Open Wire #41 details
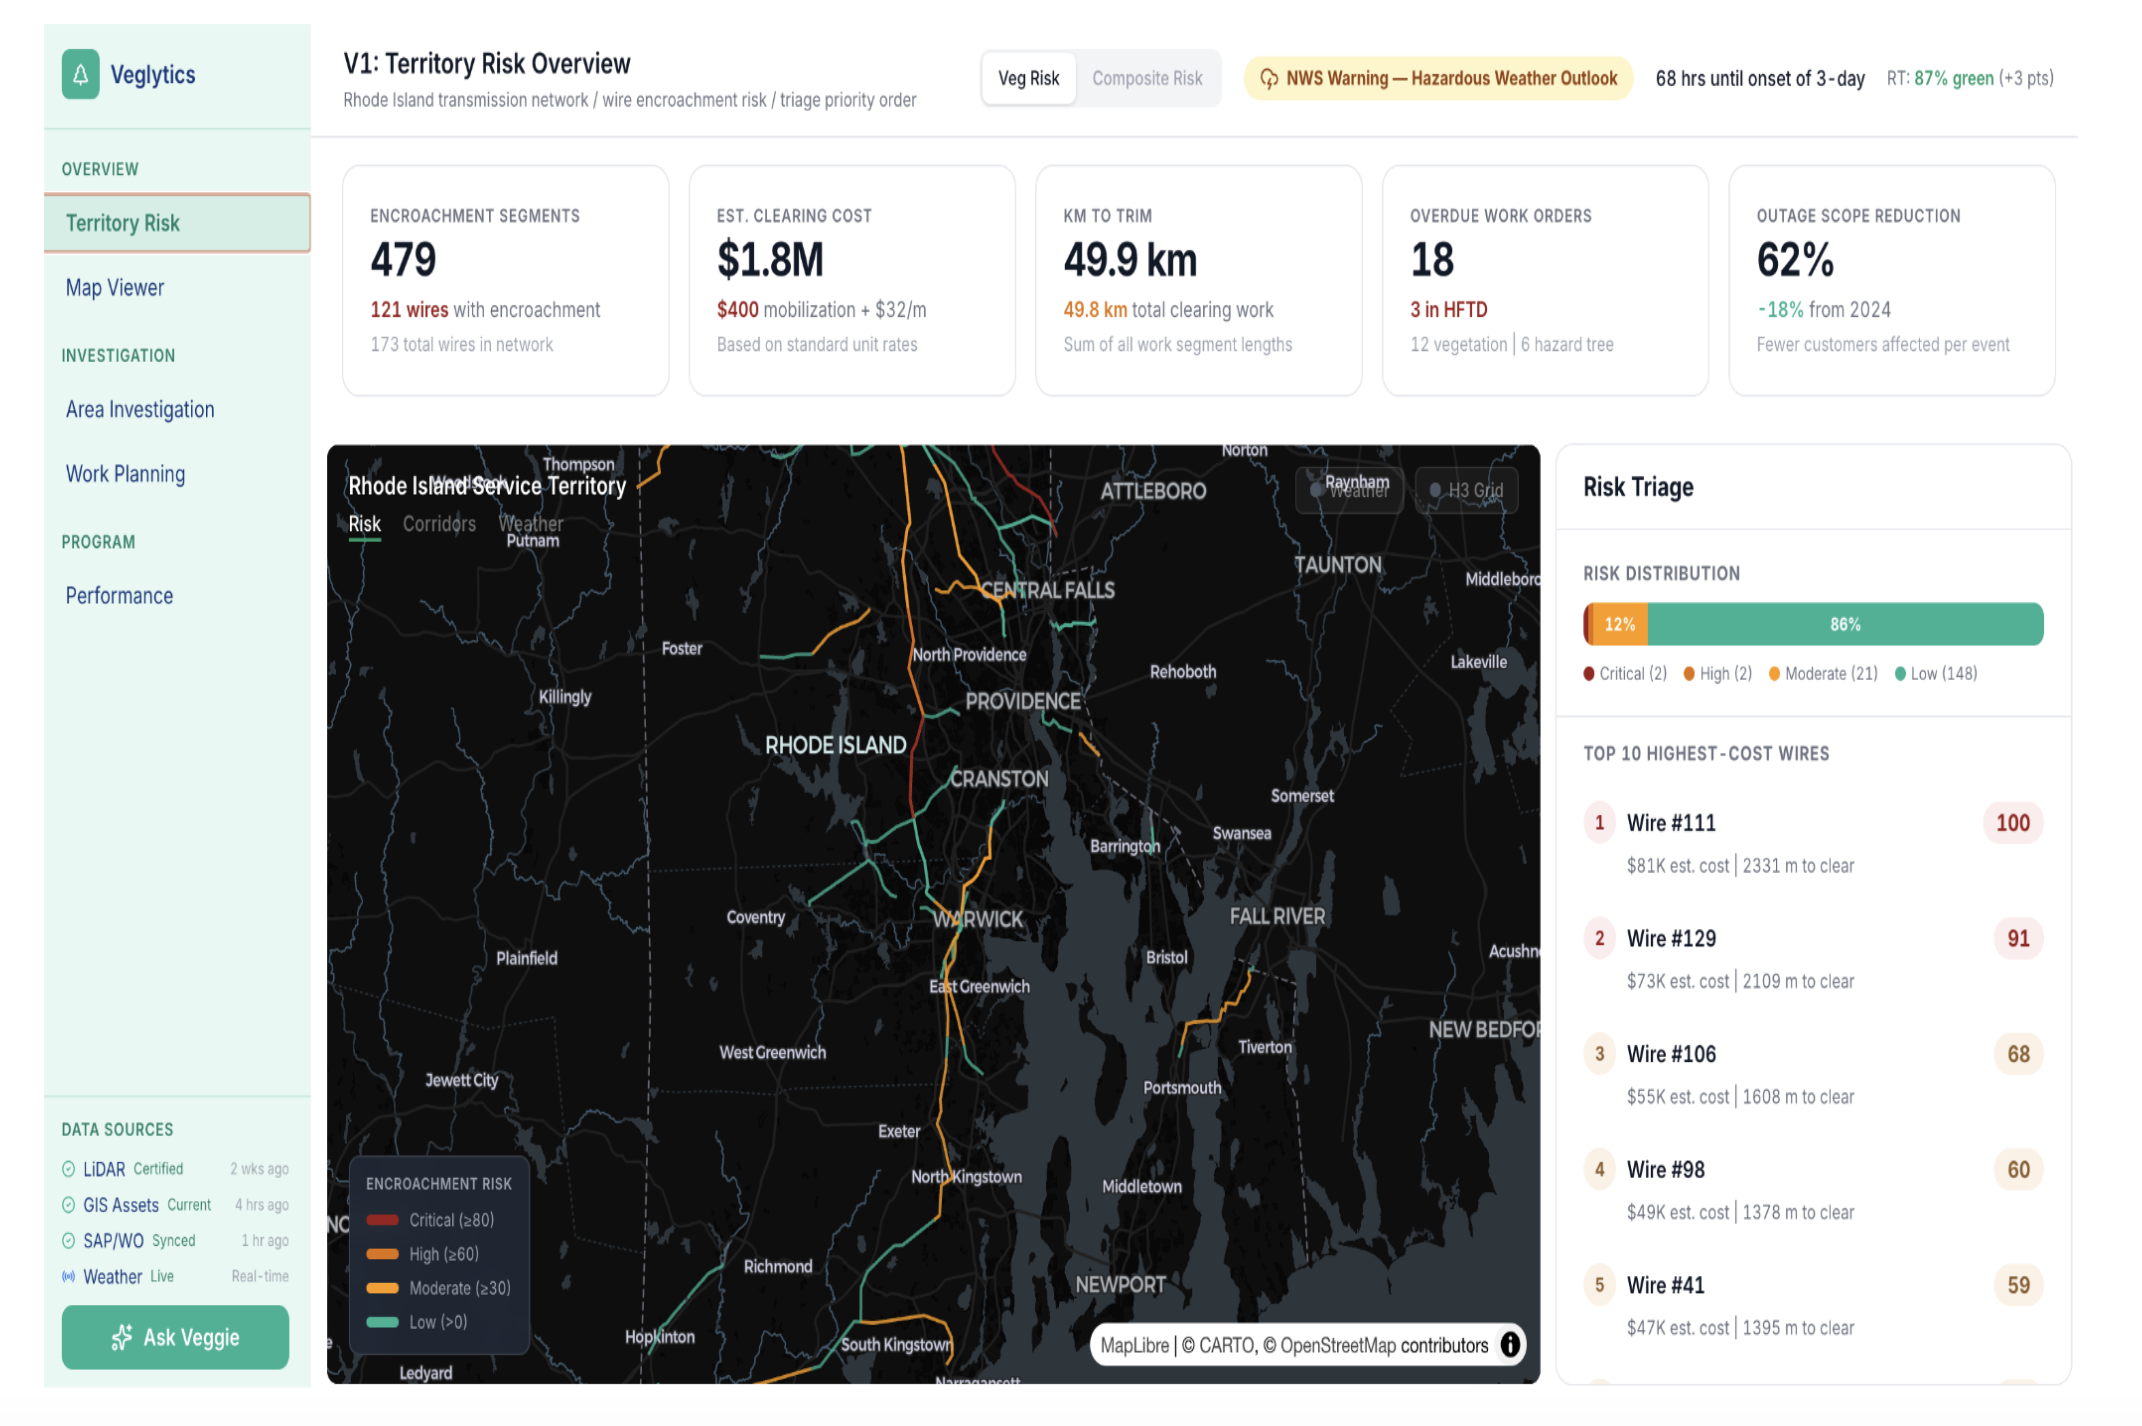This screenshot has width=2142, height=1426. 1812,1304
